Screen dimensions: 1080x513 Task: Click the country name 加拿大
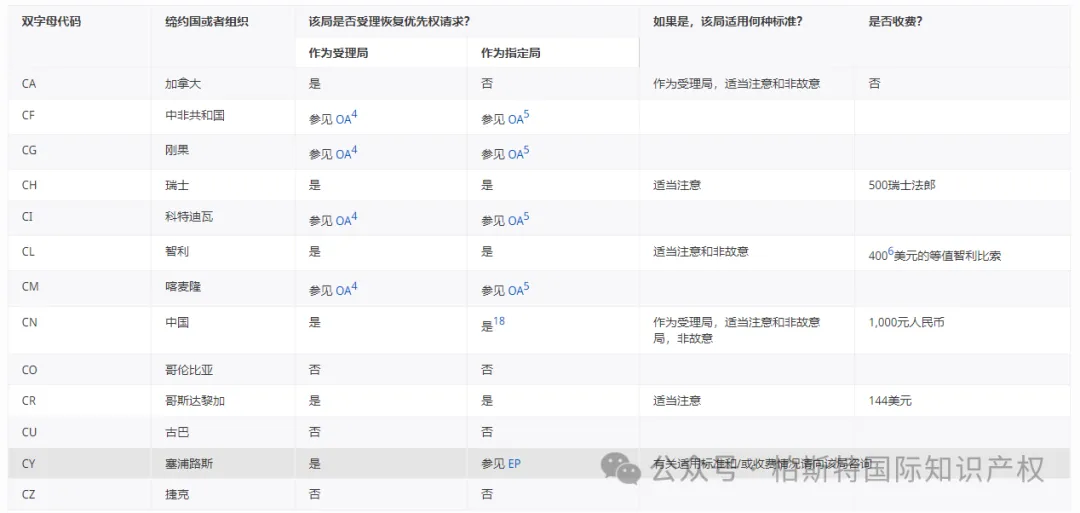point(183,84)
